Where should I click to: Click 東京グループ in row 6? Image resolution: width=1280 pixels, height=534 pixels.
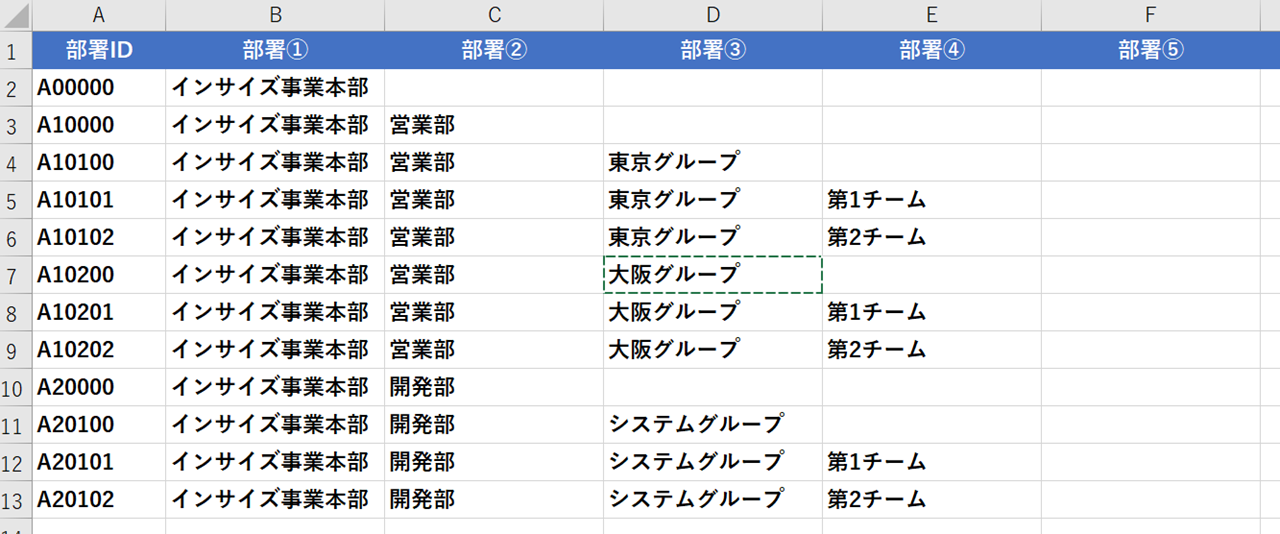713,237
